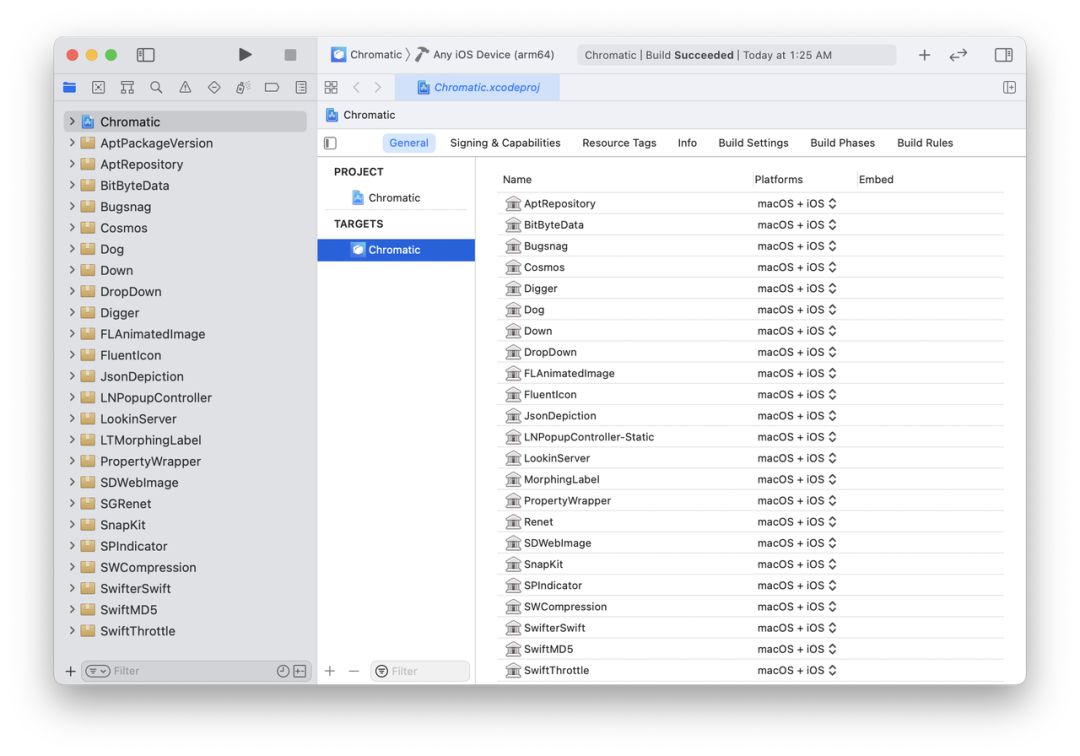Open Signing & Capabilities tab

[505, 143]
